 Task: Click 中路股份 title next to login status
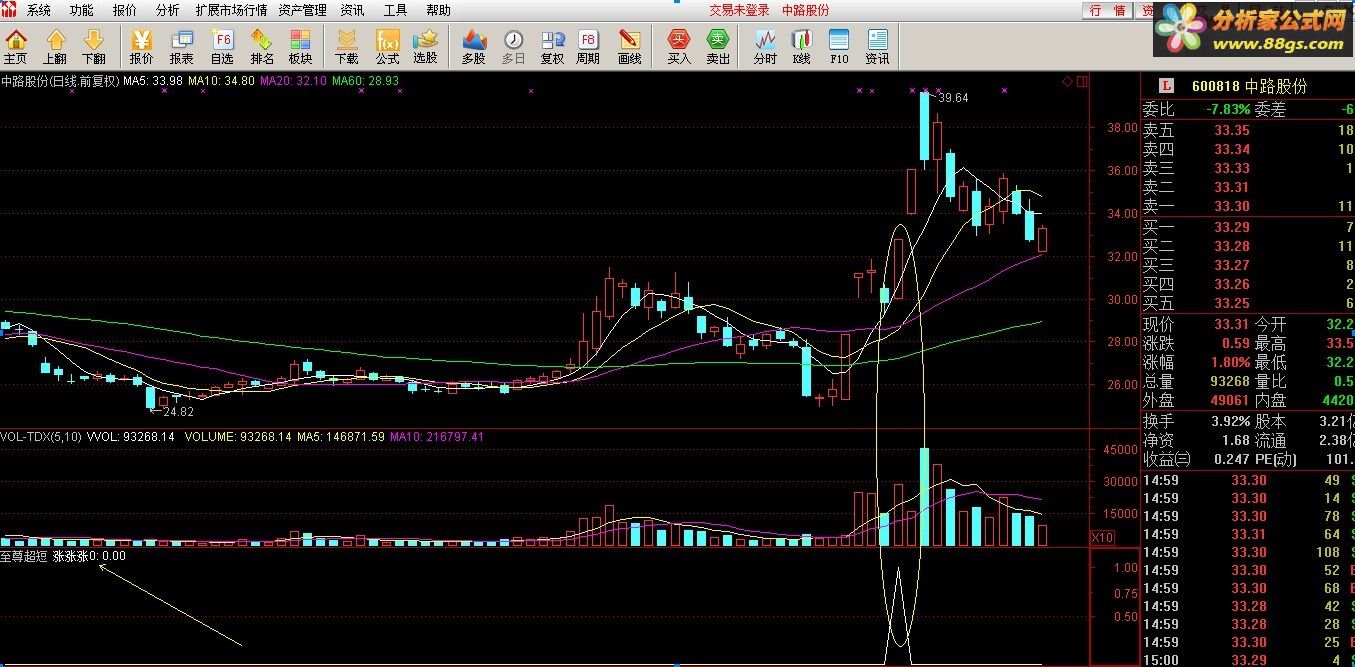pyautogui.click(x=805, y=10)
